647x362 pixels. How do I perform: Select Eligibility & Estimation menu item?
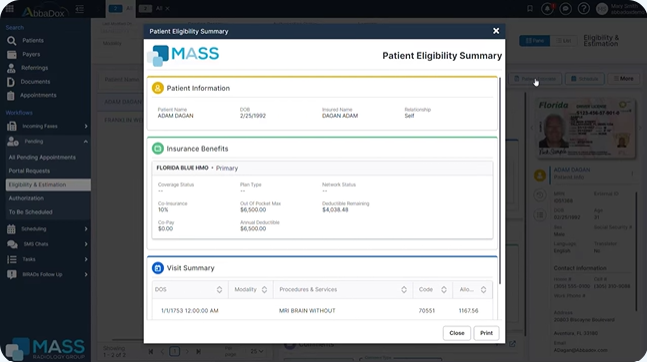pos(48,185)
